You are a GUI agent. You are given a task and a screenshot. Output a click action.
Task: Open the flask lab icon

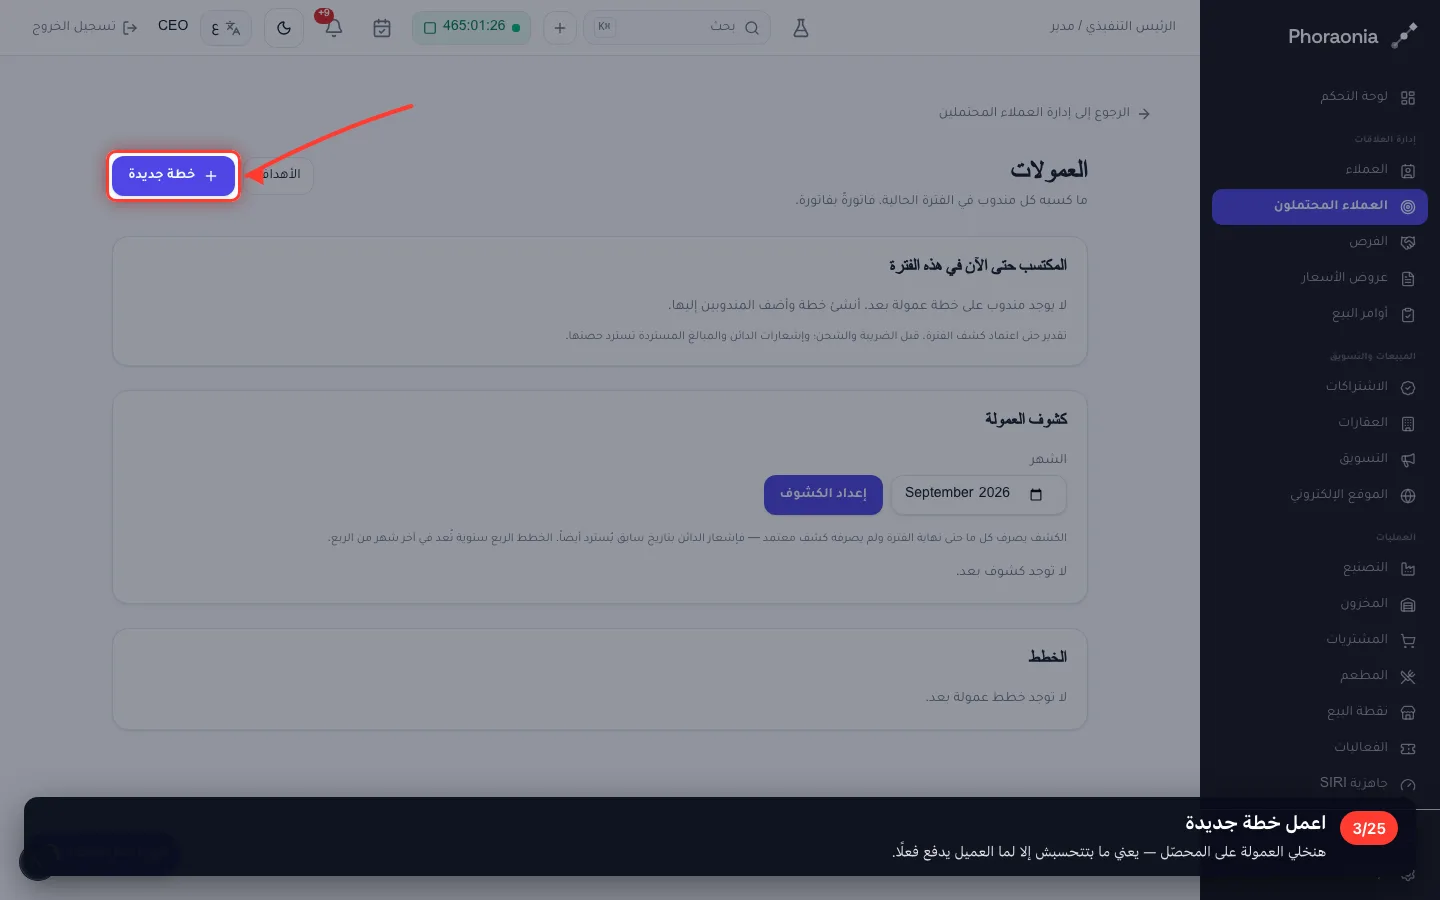pos(801,28)
